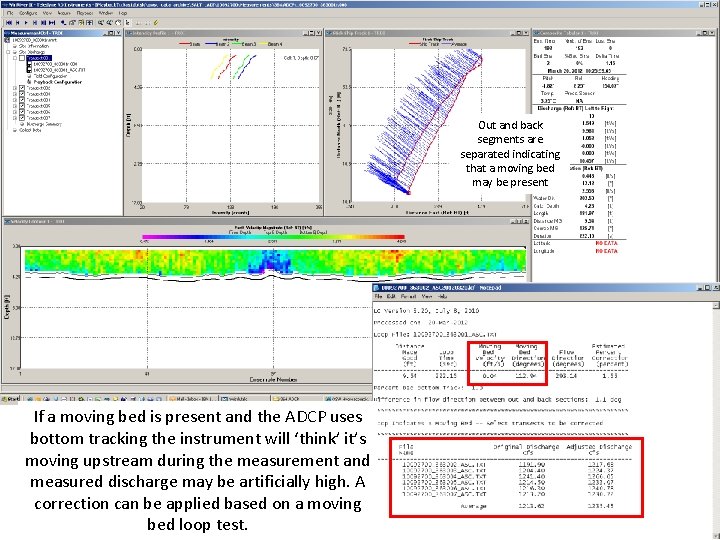Click the yellow Beam 4 legend line
Image resolution: width=720 pixels, height=540 pixels.
coord(264,44)
